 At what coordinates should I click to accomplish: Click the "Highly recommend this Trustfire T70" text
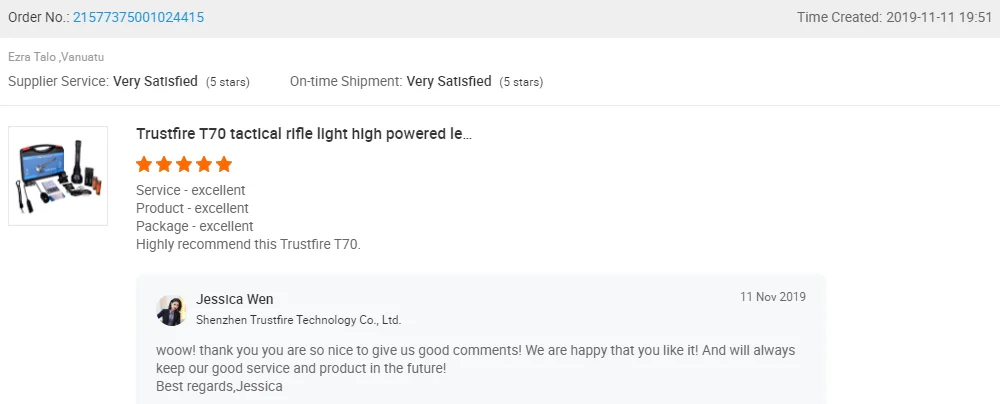coord(248,244)
